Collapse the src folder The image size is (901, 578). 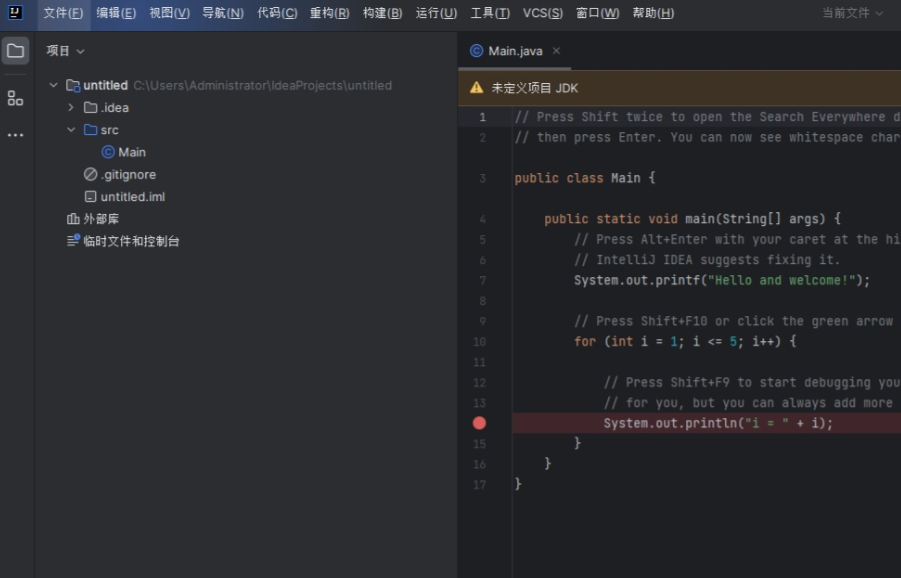[x=71, y=130]
